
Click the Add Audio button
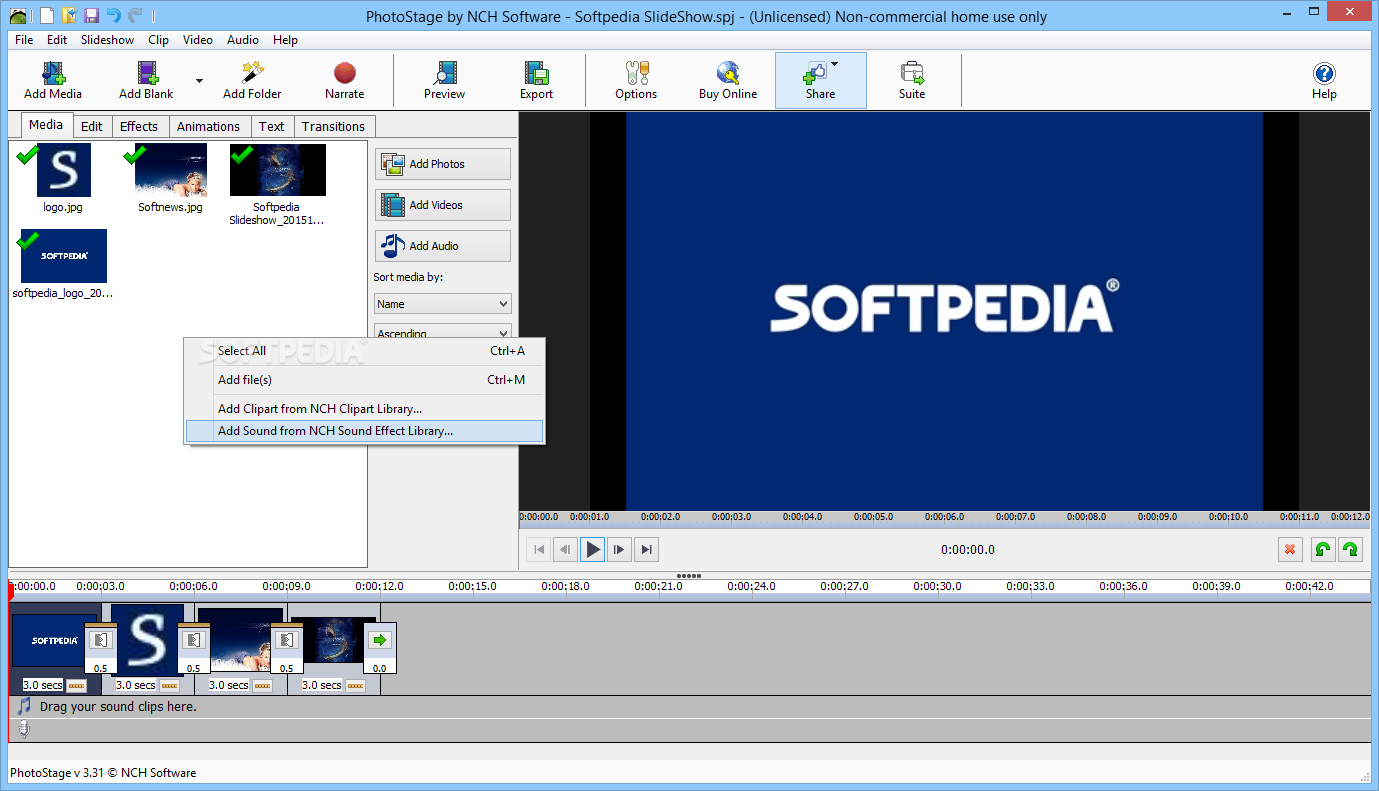point(443,246)
